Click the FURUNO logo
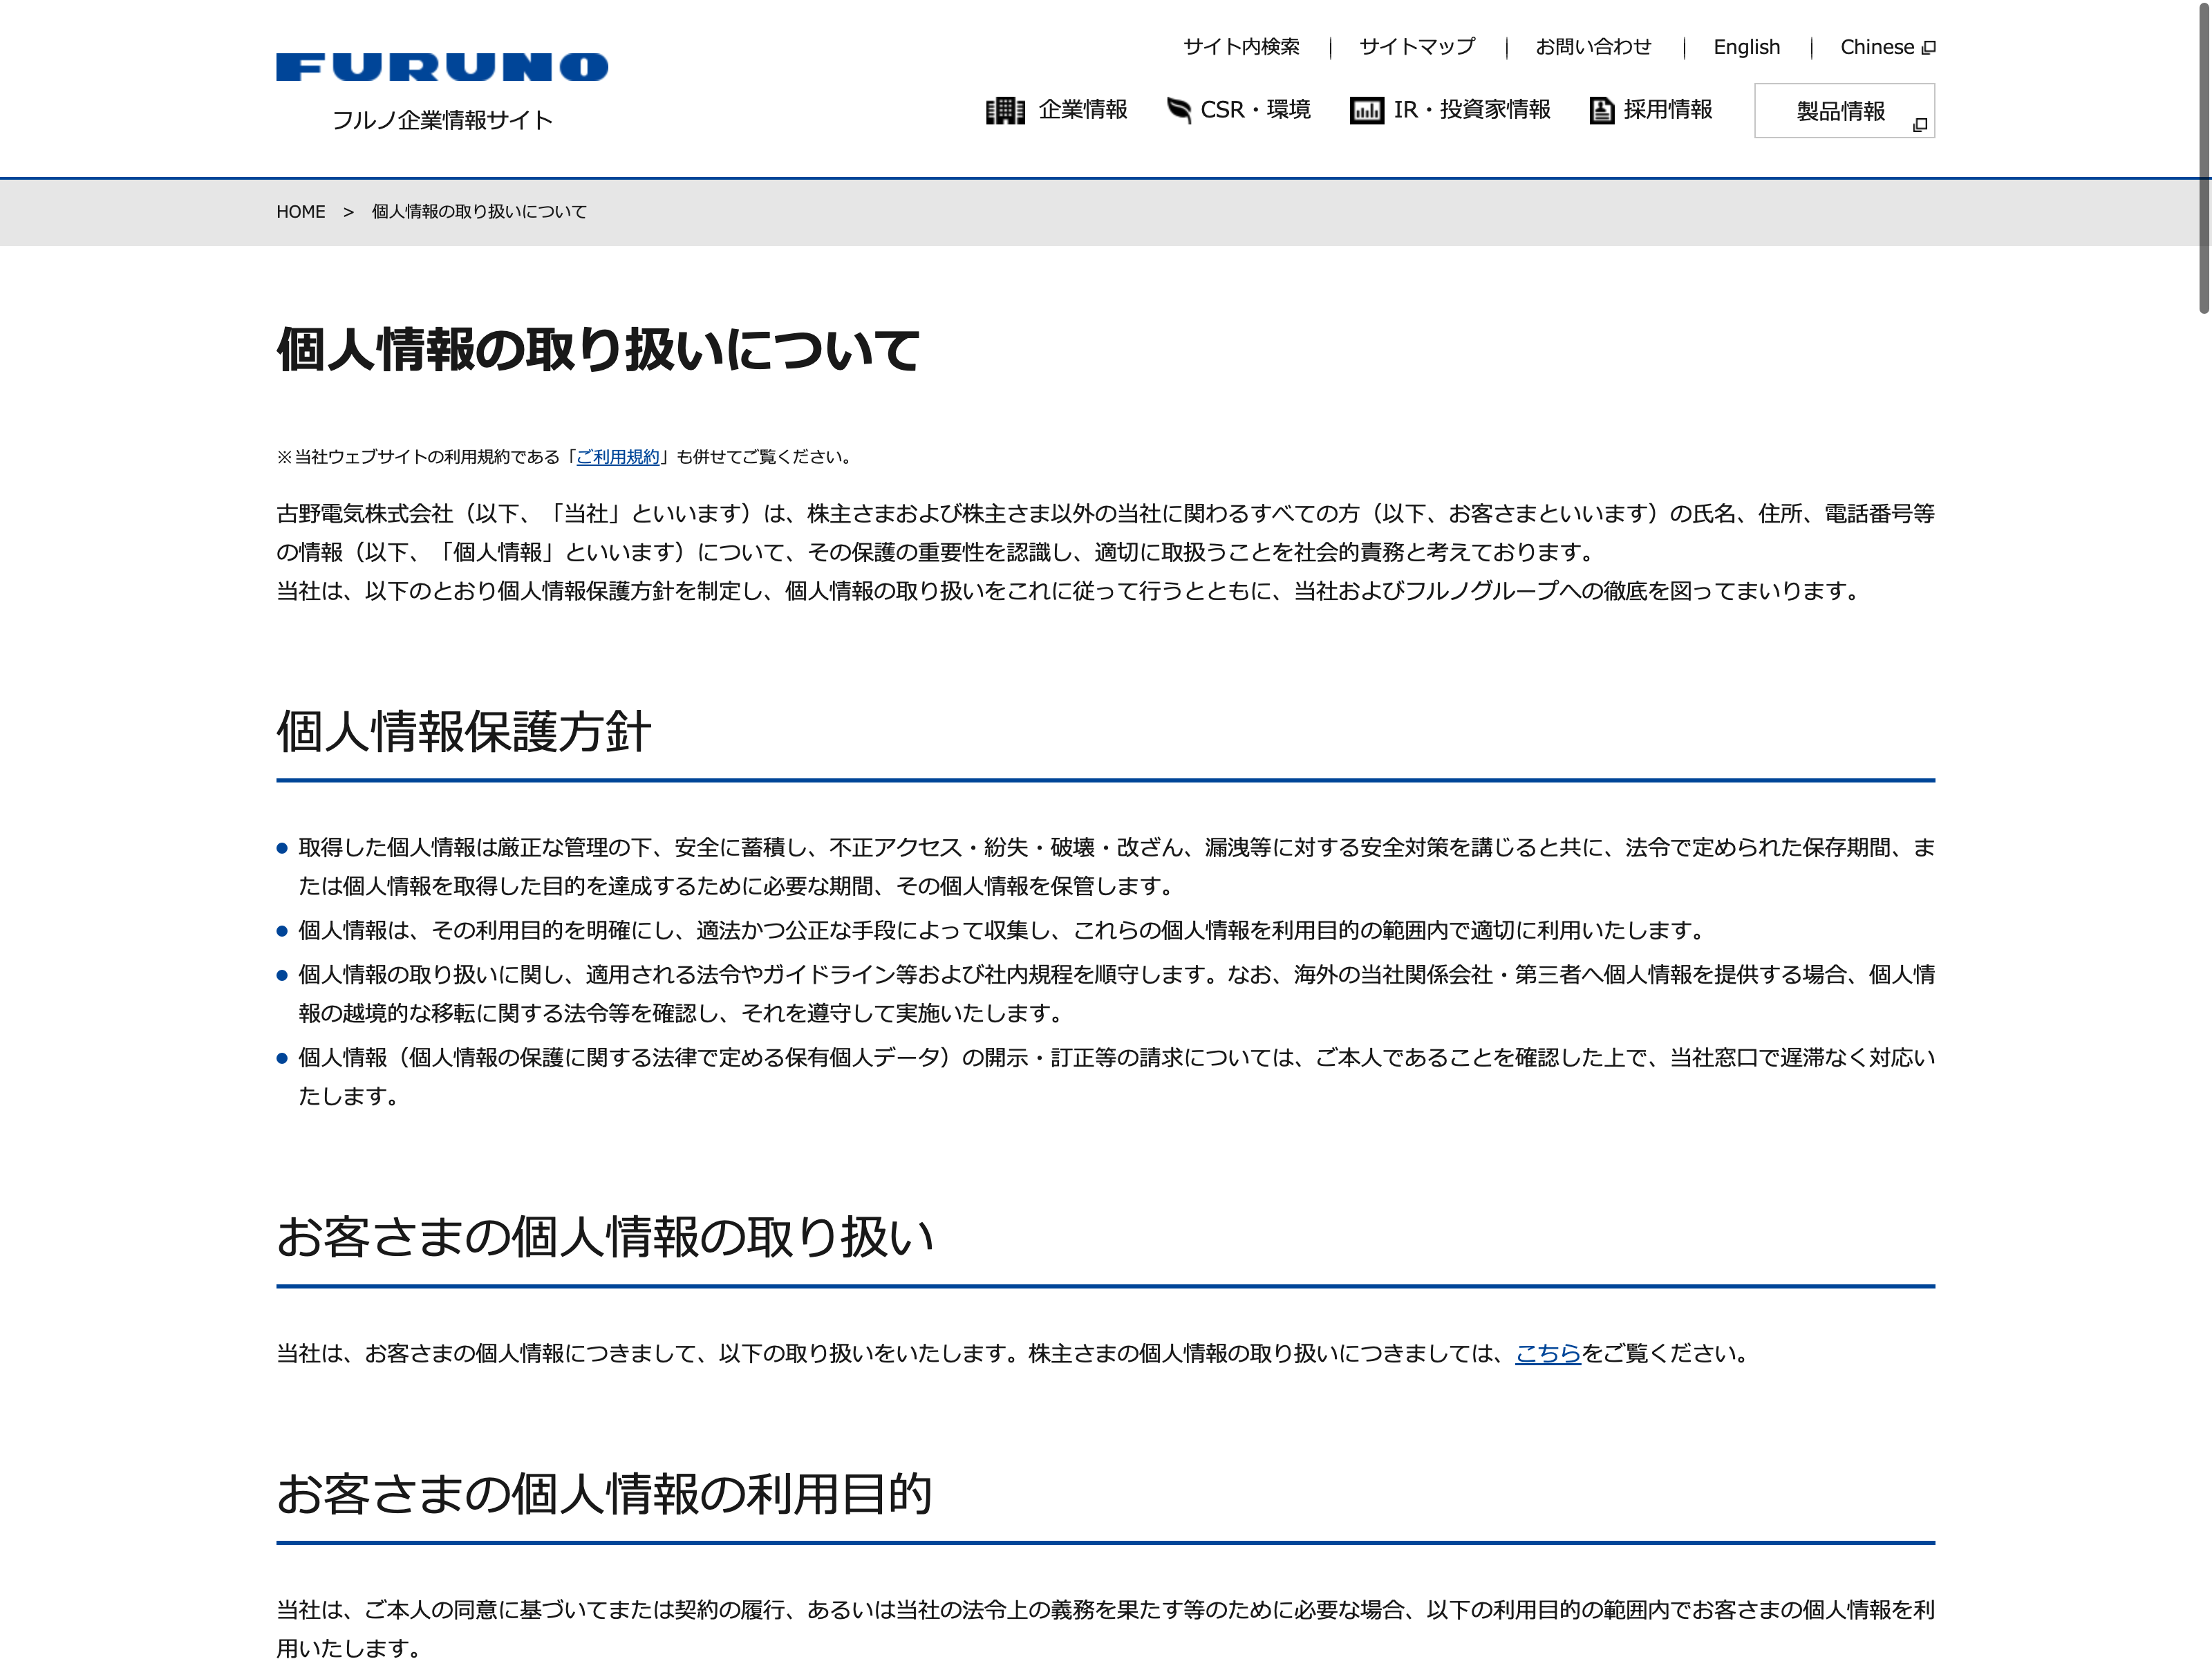Image resolution: width=2212 pixels, height=1659 pixels. click(x=441, y=67)
